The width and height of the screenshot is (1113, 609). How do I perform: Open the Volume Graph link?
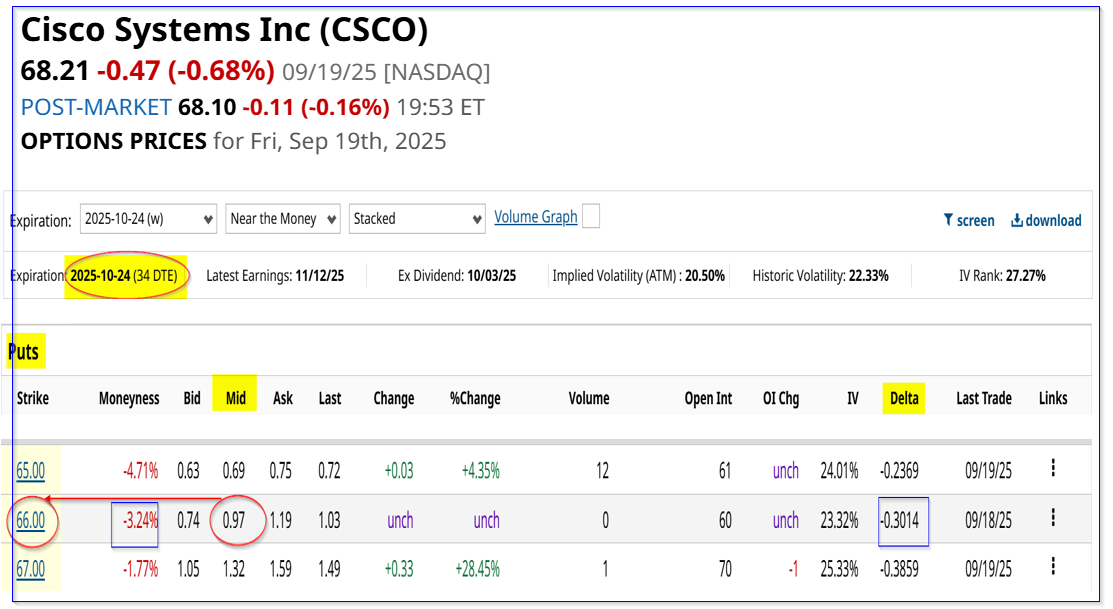click(536, 216)
